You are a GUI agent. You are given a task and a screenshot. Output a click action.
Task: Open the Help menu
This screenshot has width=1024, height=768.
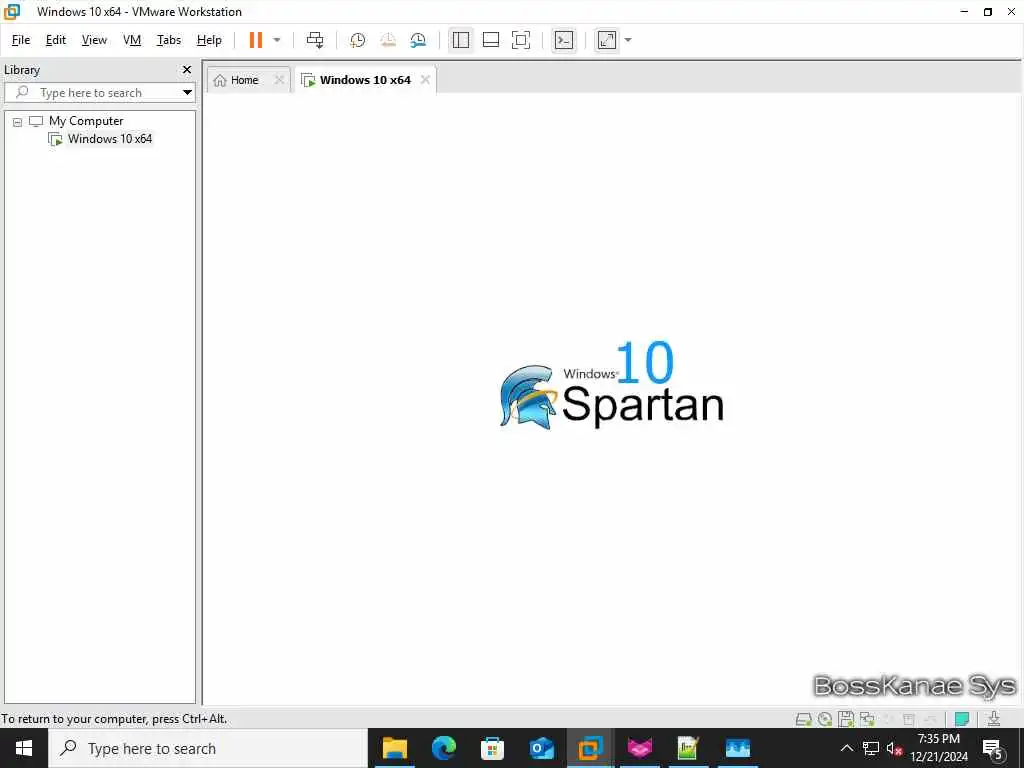209,40
